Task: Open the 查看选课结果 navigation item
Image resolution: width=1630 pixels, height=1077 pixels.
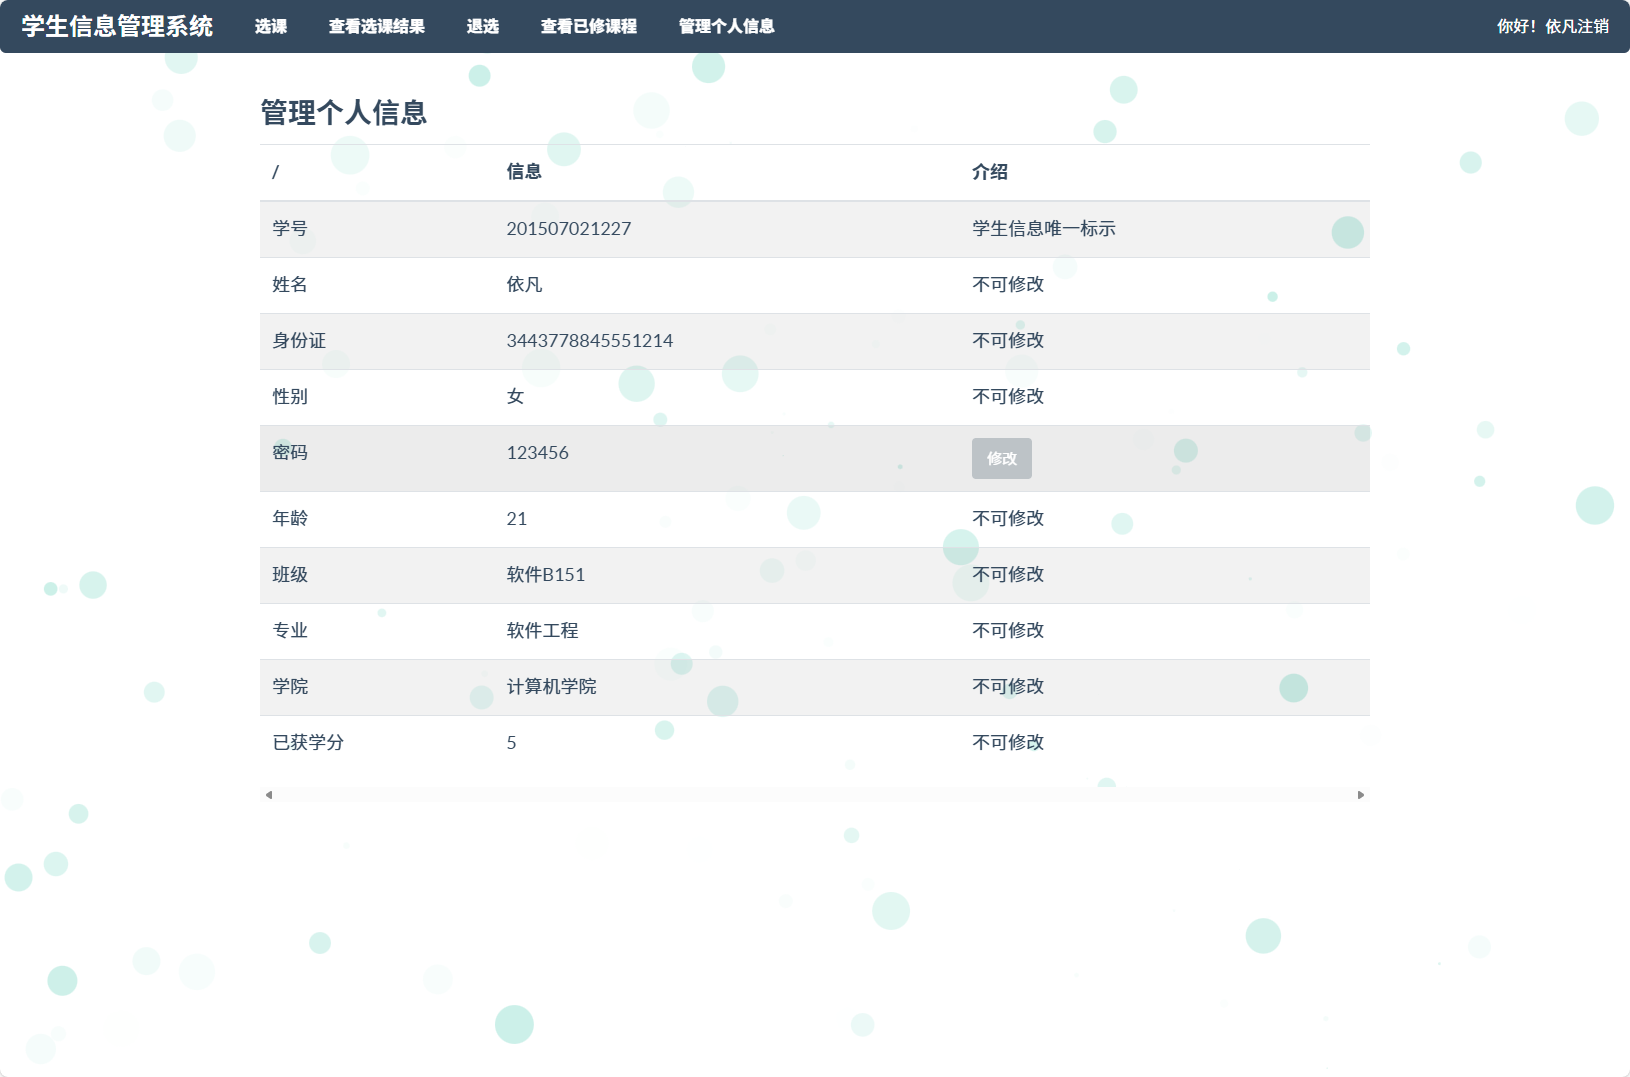Action: tap(377, 27)
